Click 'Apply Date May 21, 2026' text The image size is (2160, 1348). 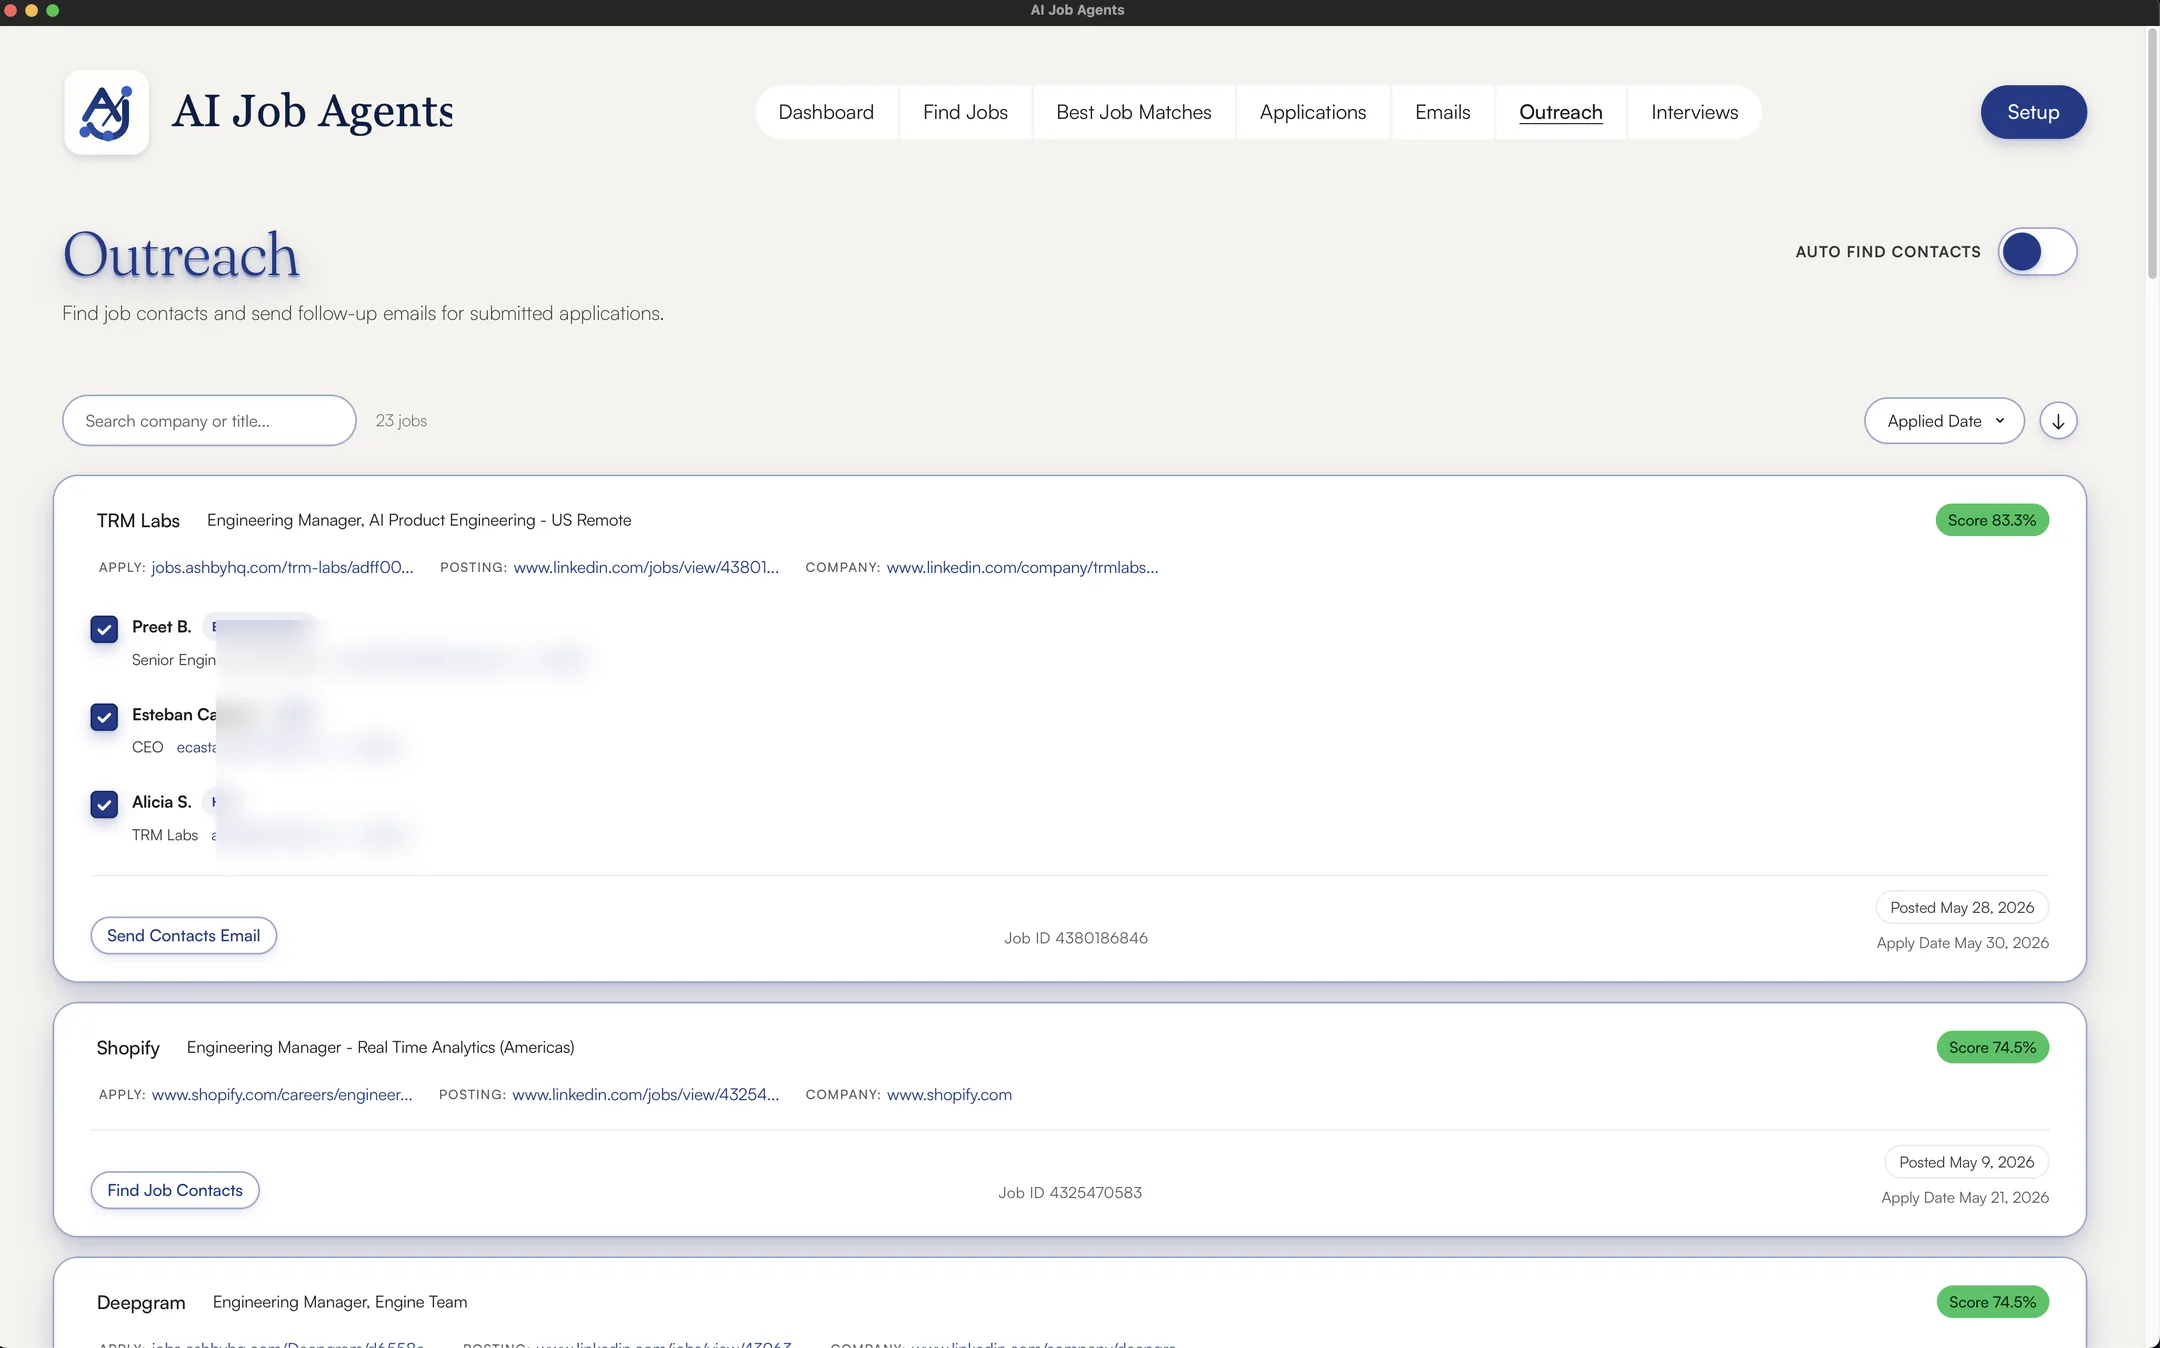1965,1198
